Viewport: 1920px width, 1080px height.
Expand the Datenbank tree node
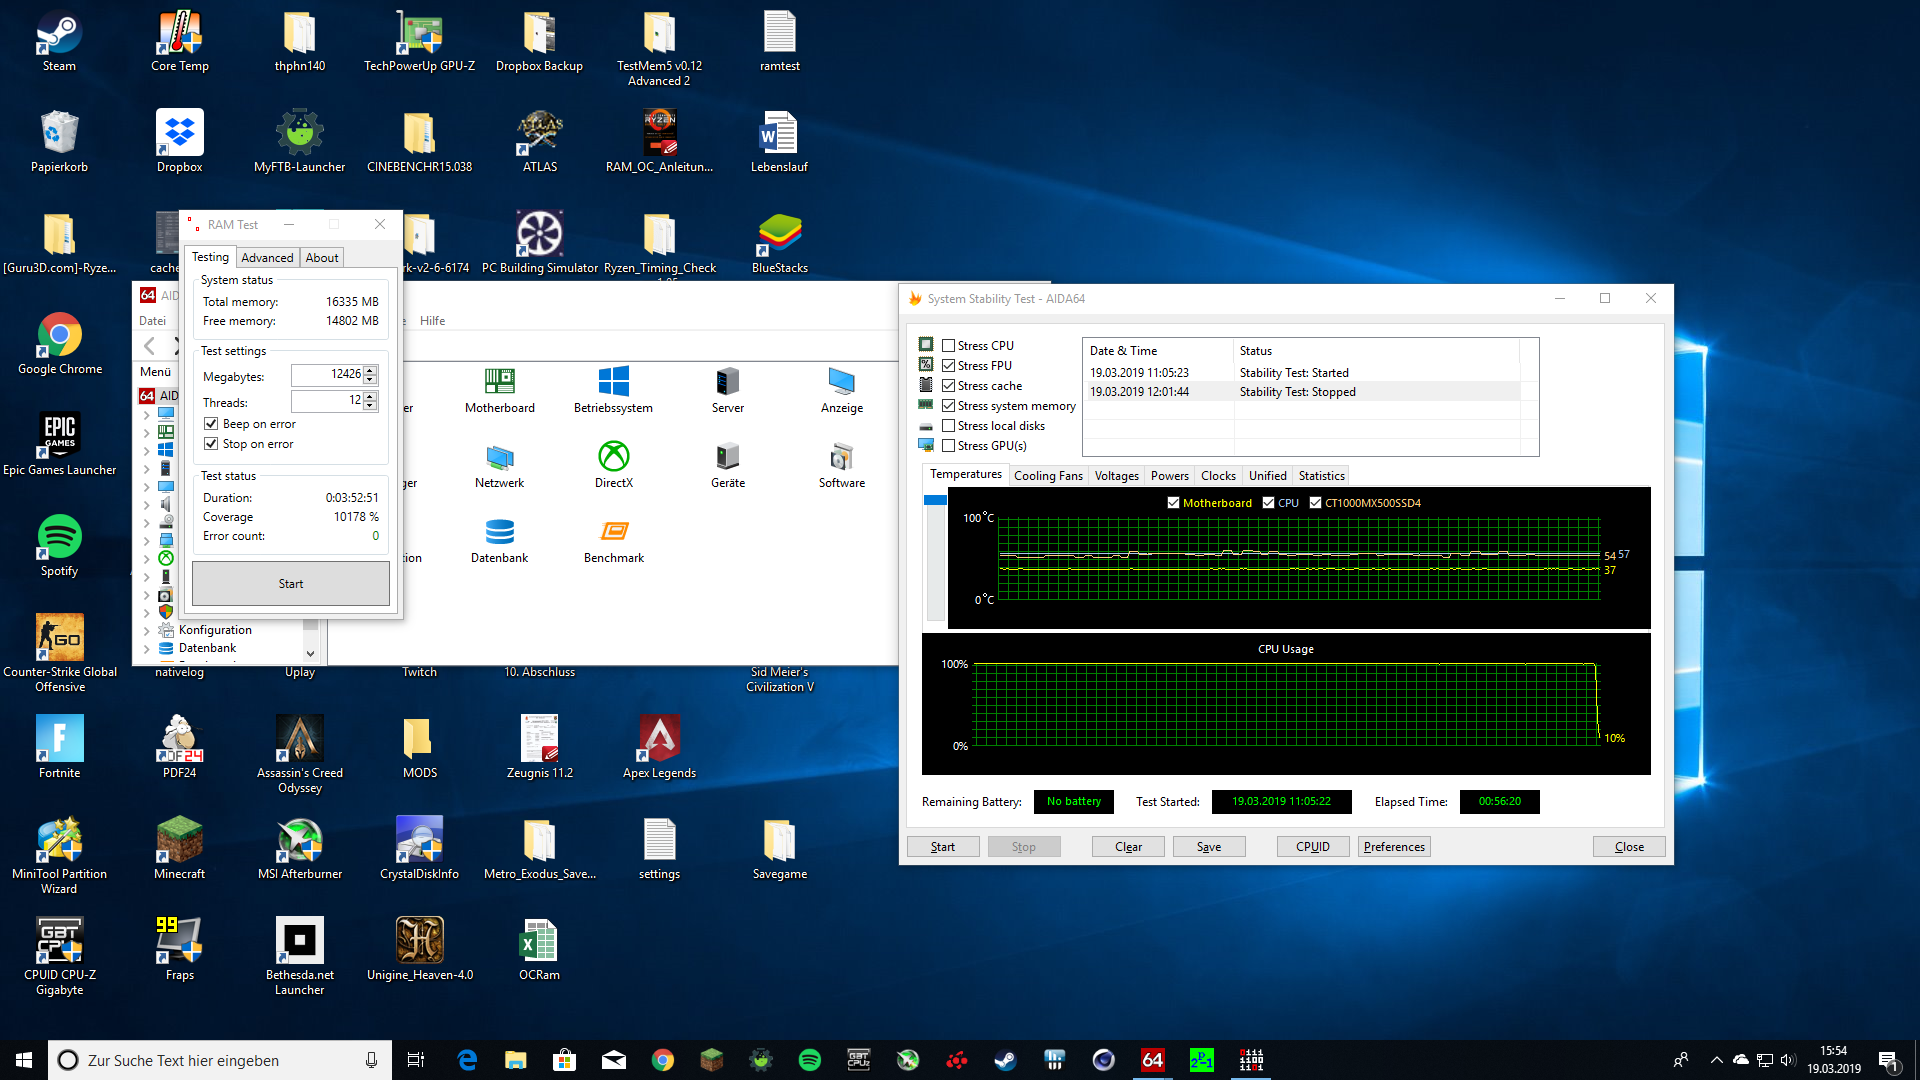pyautogui.click(x=147, y=649)
